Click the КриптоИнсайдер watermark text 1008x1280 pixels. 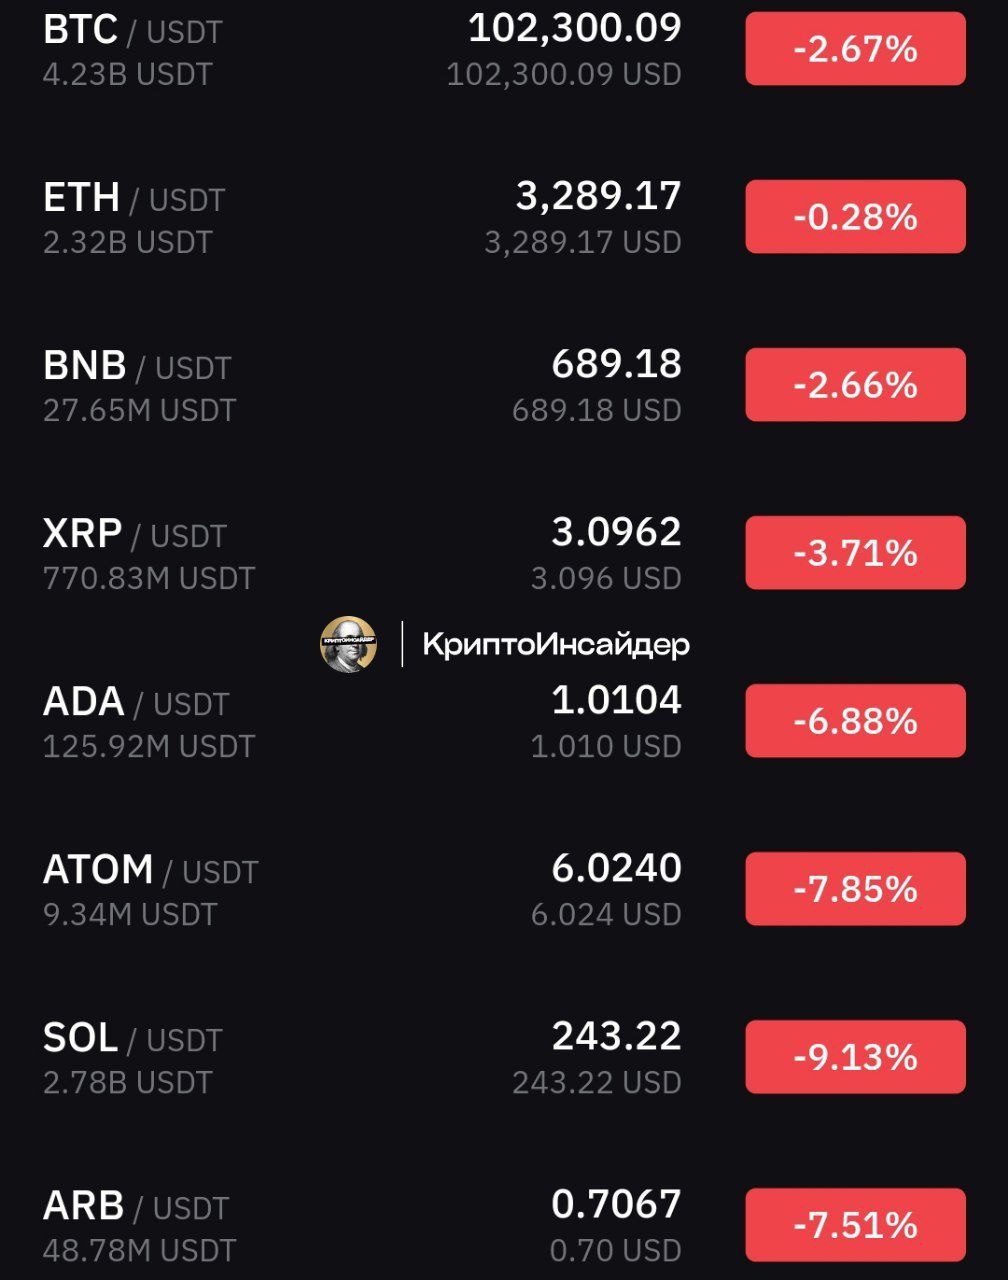[556, 645]
